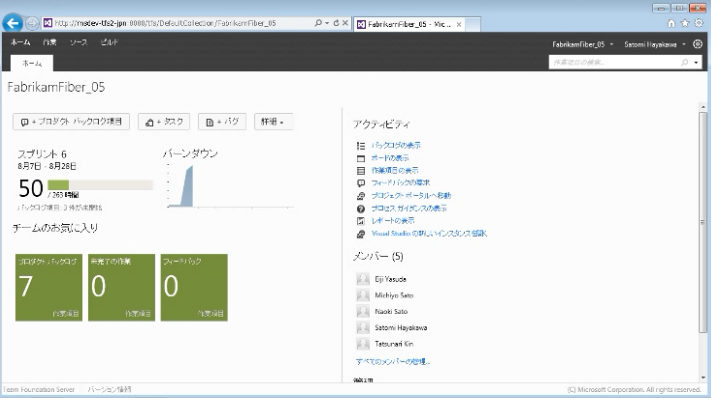Click the report chart icon beside レポートの表示
This screenshot has width=711, height=398.
[361, 221]
